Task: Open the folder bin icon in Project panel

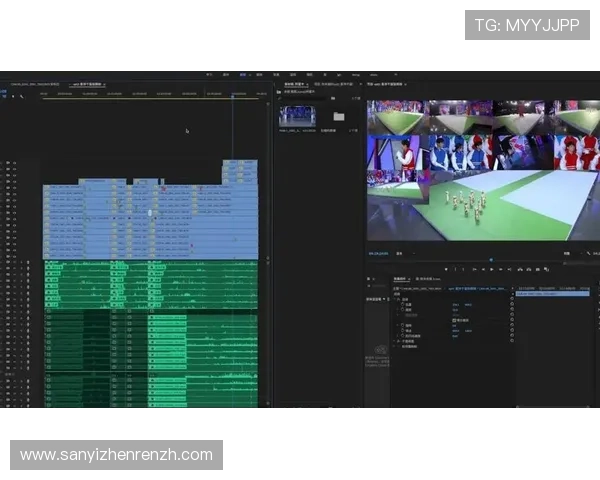Action: pyautogui.click(x=339, y=116)
